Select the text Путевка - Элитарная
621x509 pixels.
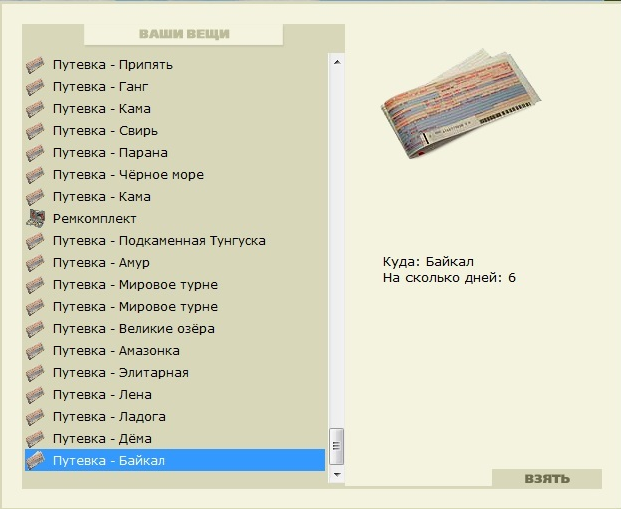coord(121,373)
